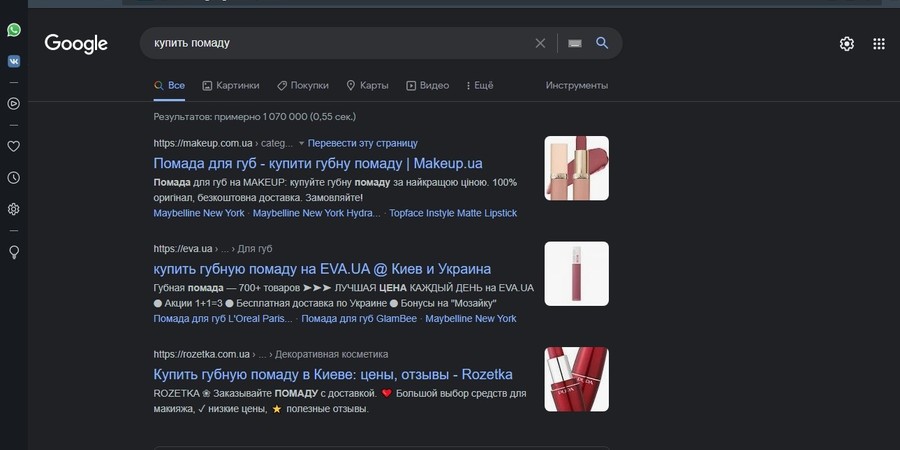Open 'Maybelline New York' sitelink under Makeup.ua
Viewport: 900px width, 450px height.
coord(199,213)
